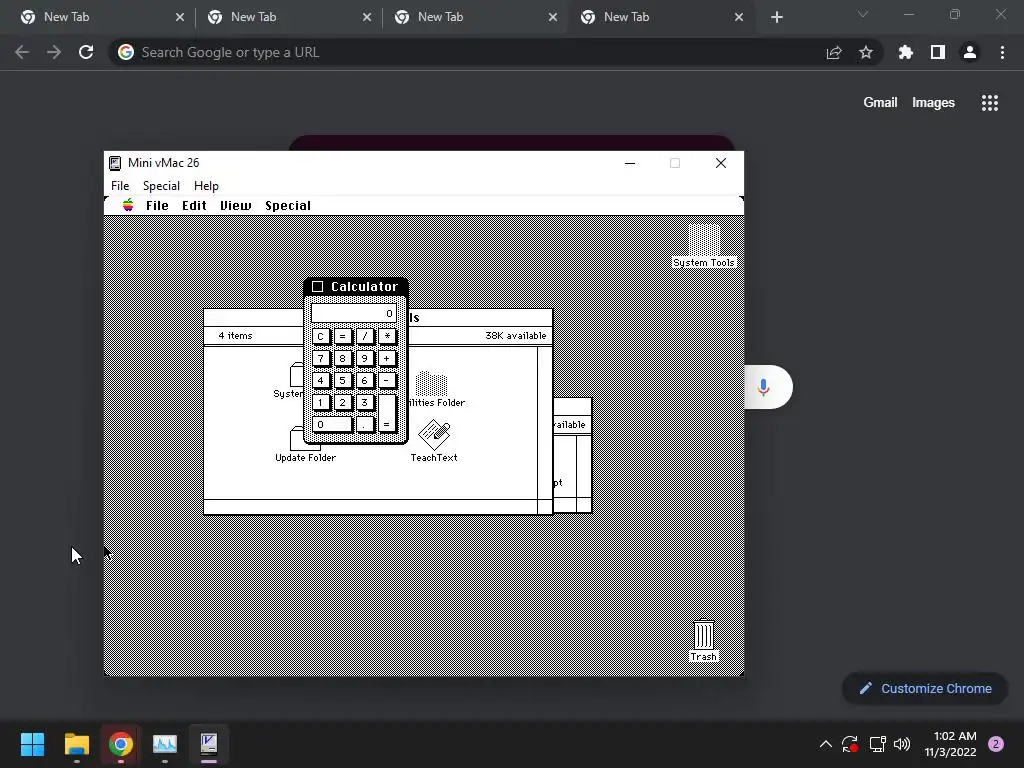Click the Chrome forward arrow

[54, 52]
